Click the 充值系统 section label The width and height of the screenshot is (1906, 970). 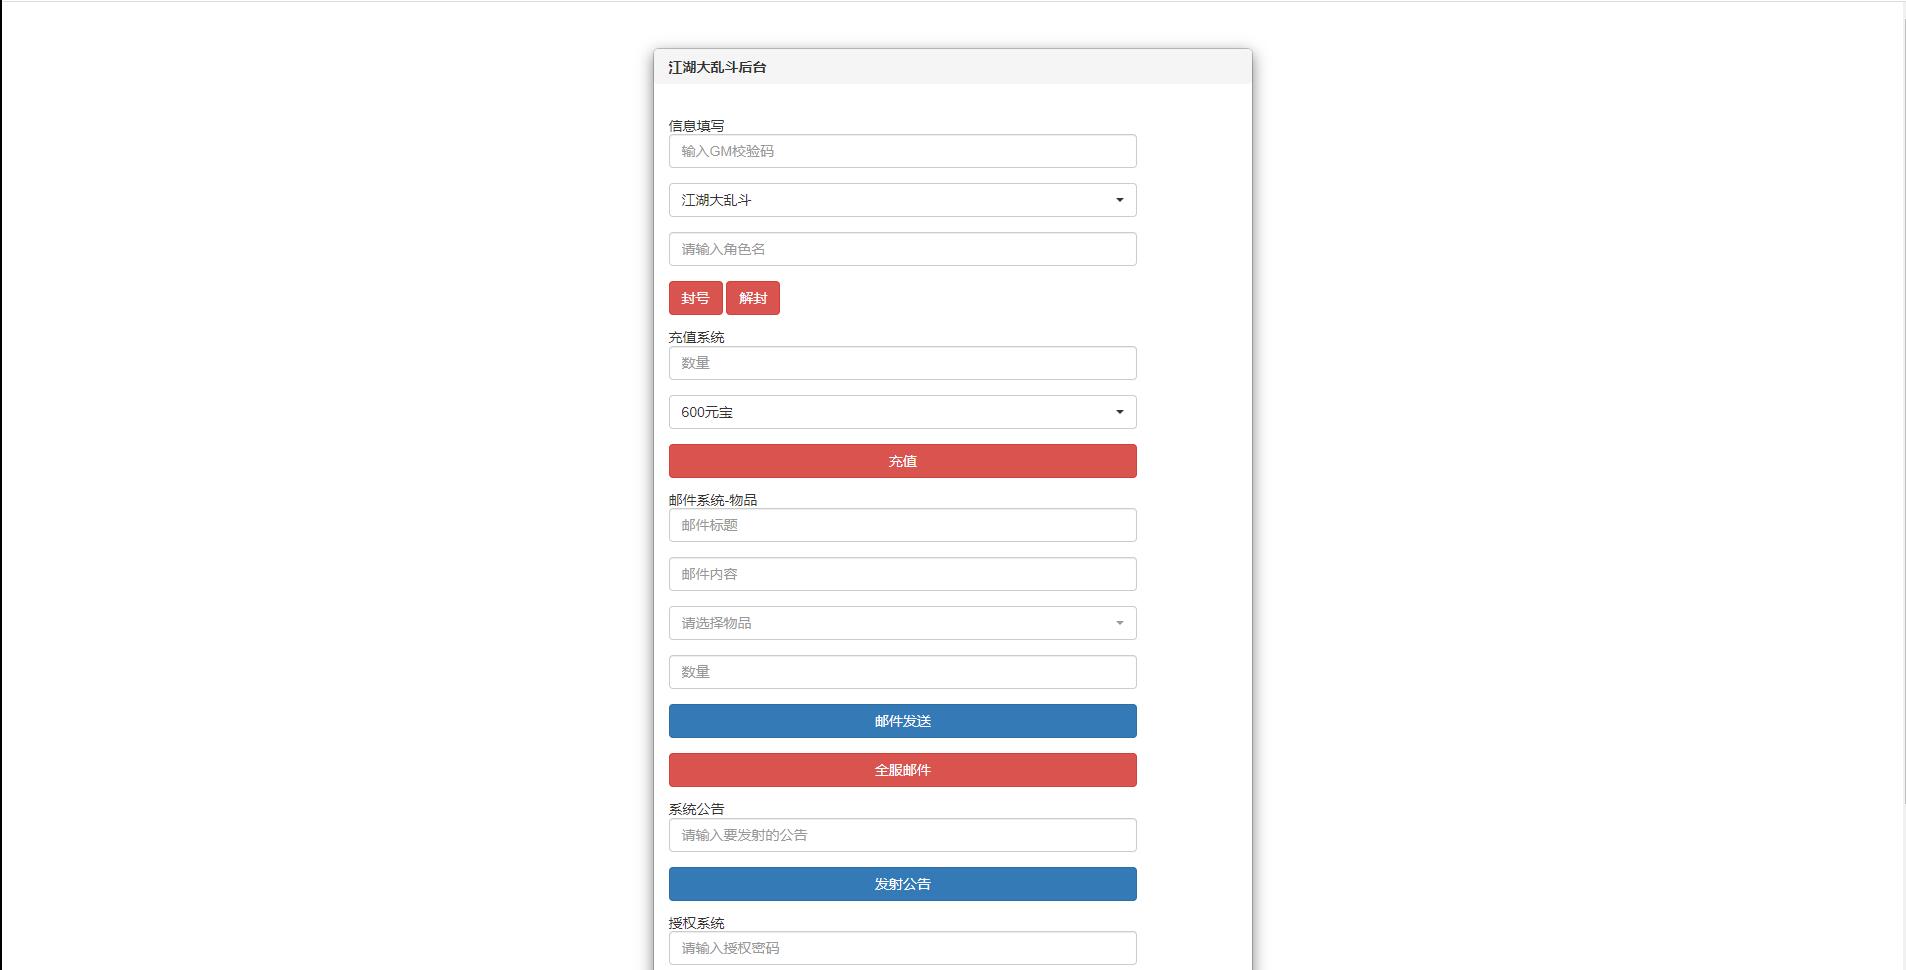[696, 338]
